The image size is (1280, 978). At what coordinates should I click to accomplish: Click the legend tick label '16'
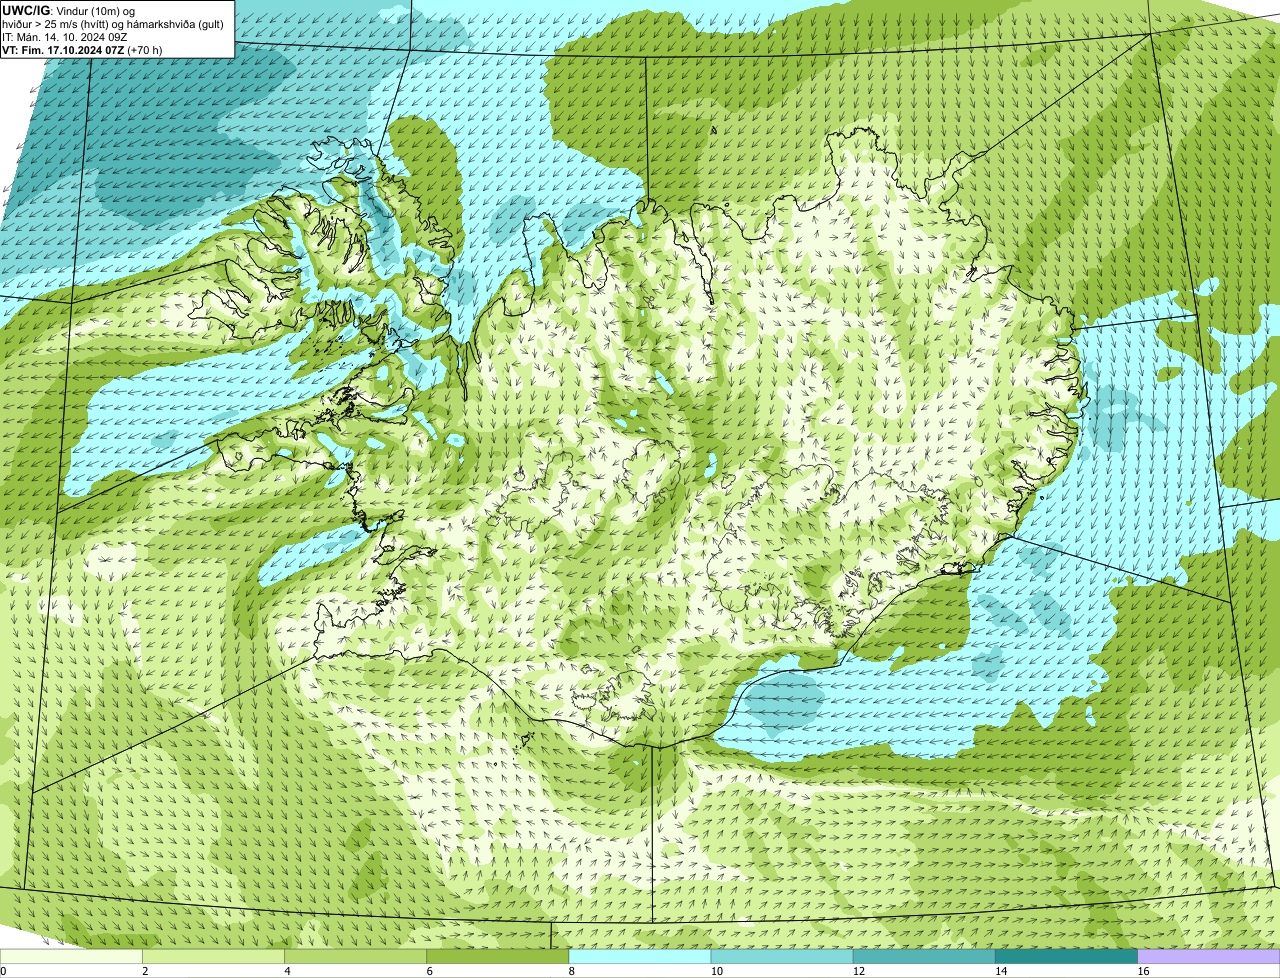click(1143, 971)
